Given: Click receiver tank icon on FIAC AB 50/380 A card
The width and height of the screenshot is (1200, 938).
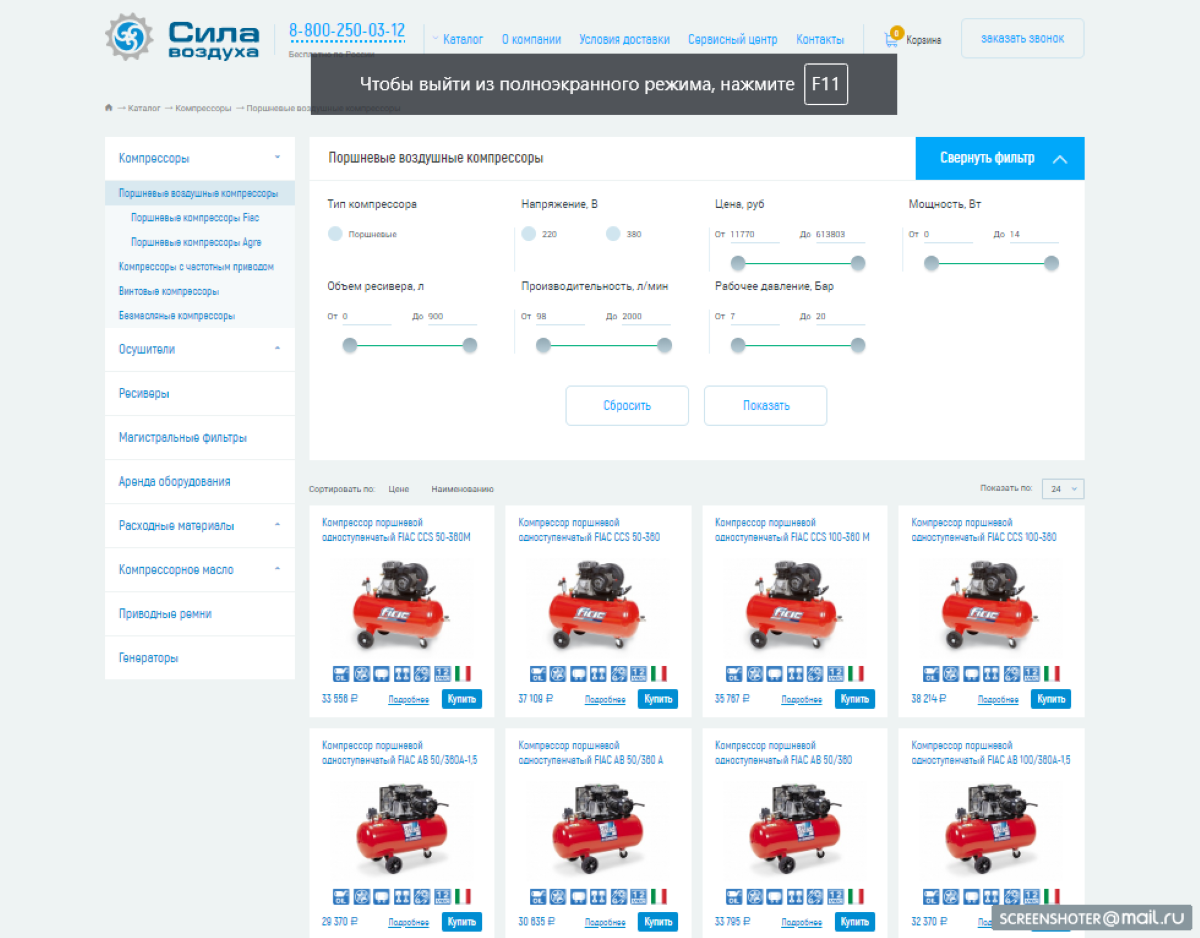Looking at the screenshot, I should 579,897.
